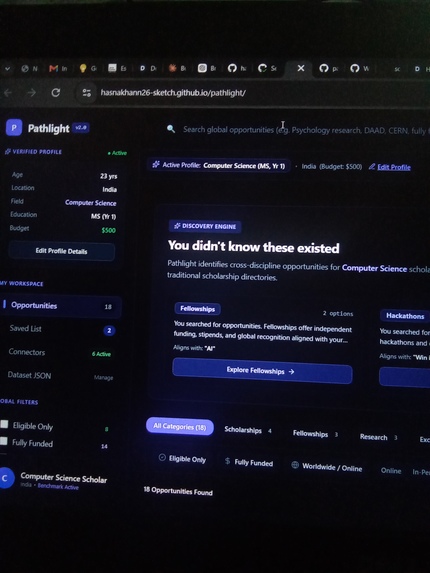This screenshot has height=573, width=430.
Task: Toggle the Fully Funded filter chip
Action: point(249,463)
